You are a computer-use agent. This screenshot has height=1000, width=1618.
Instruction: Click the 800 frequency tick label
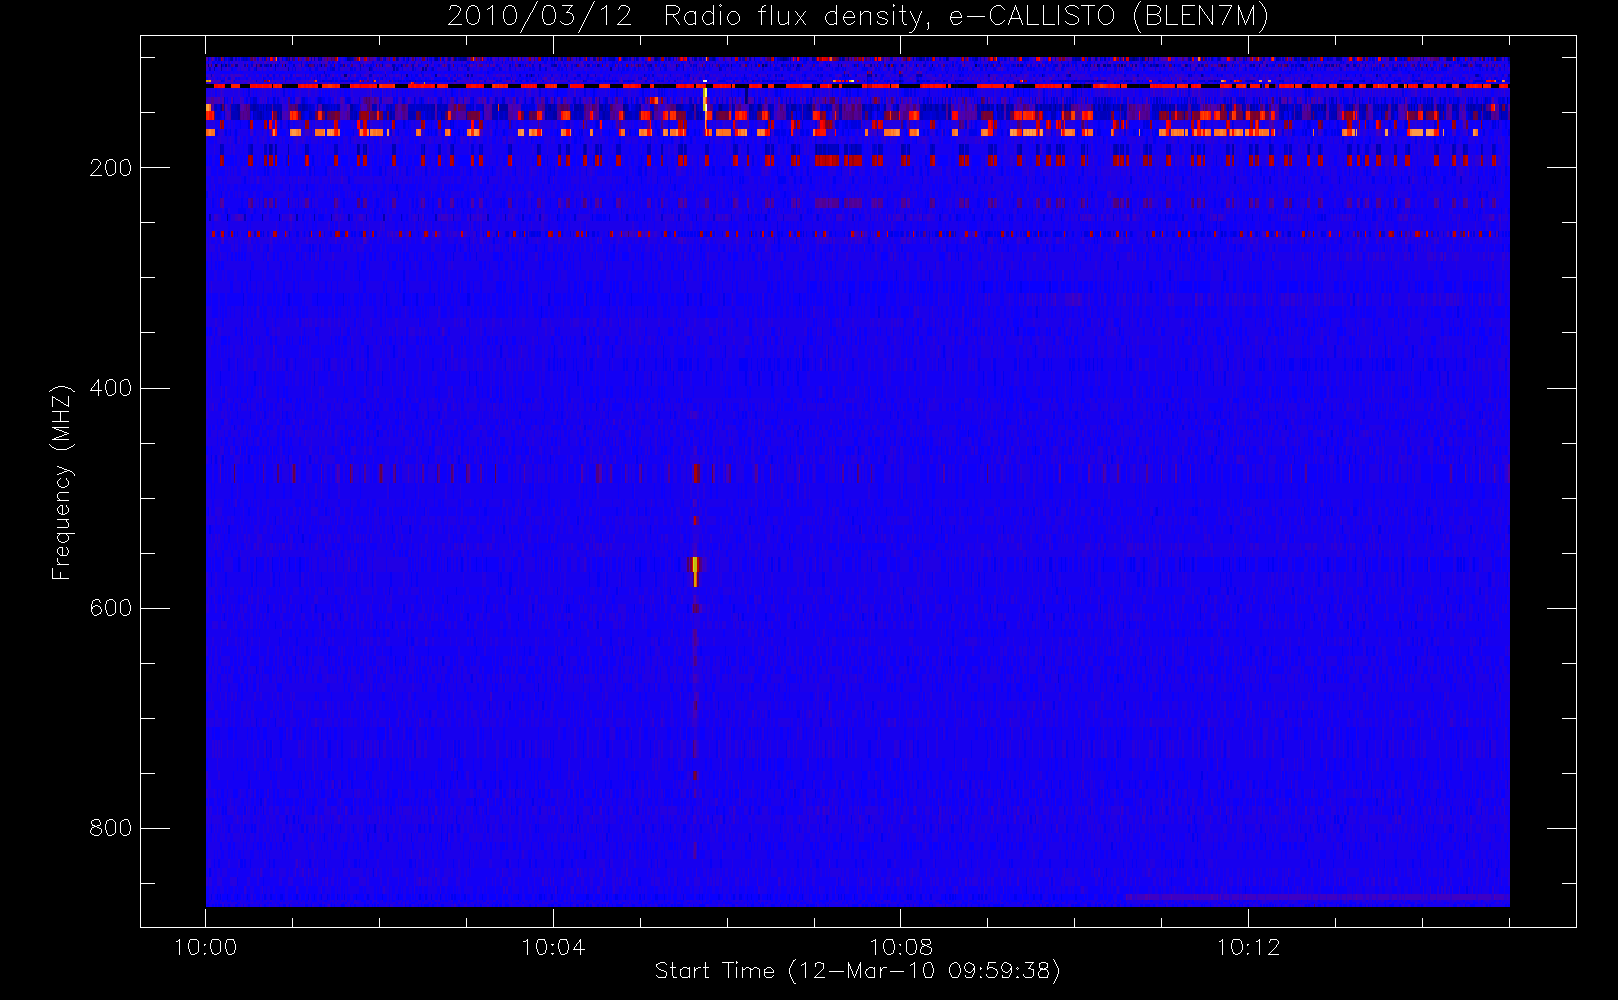(x=110, y=828)
